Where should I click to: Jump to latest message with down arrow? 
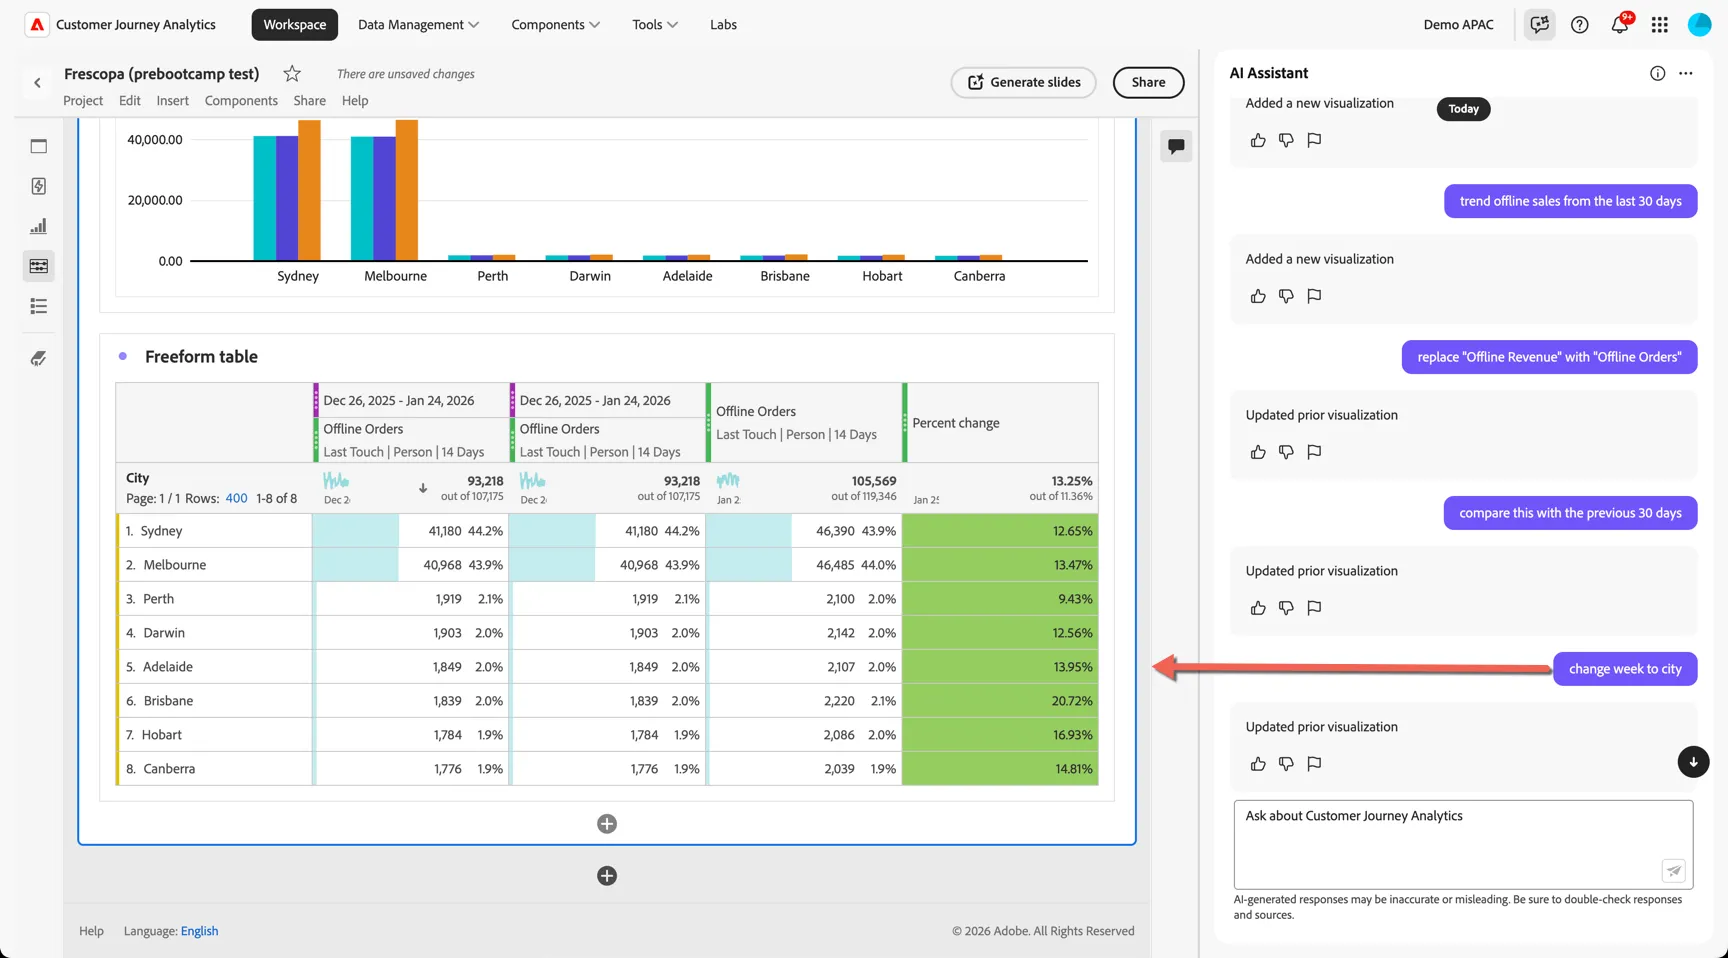[x=1693, y=762]
